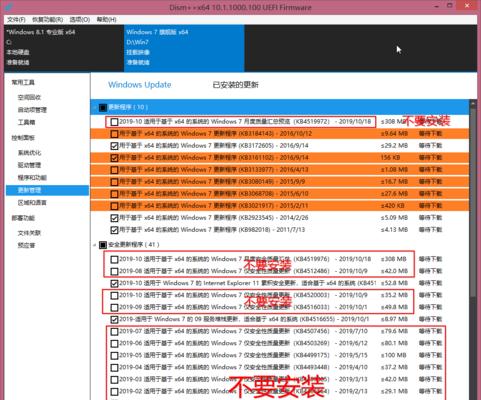Uncheck the KB982018 update checkbox
This screenshot has width=481, height=400.
click(114, 230)
